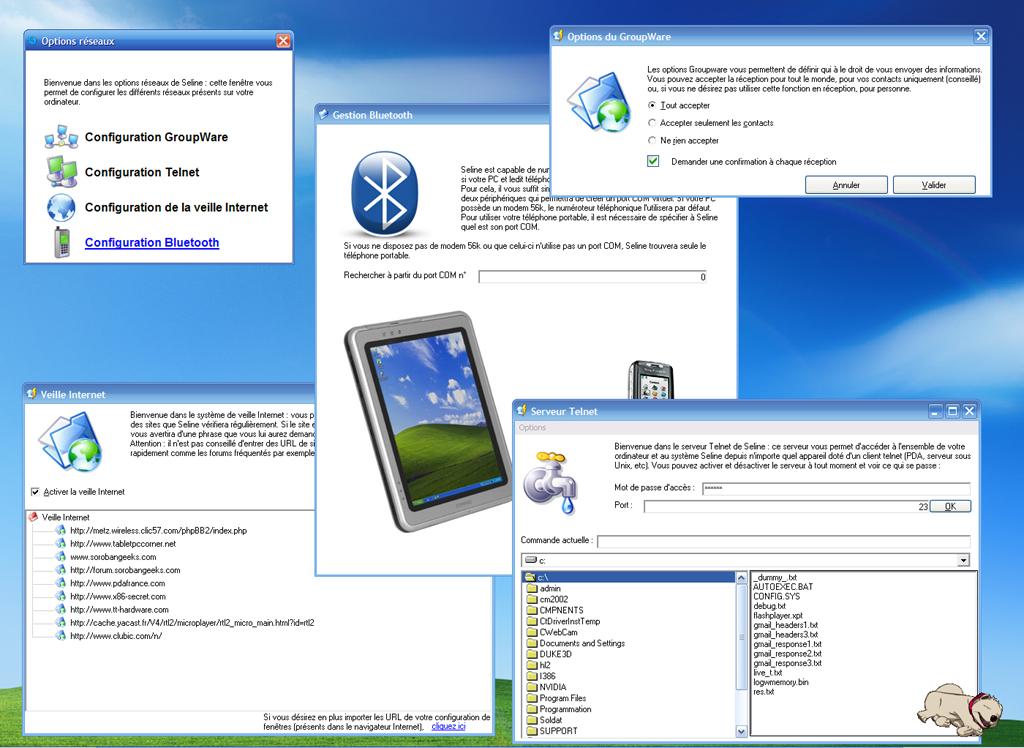The height and width of the screenshot is (748, 1024).
Task: Click the icon next to http://www.tabletpccorner.net
Action: (61, 544)
